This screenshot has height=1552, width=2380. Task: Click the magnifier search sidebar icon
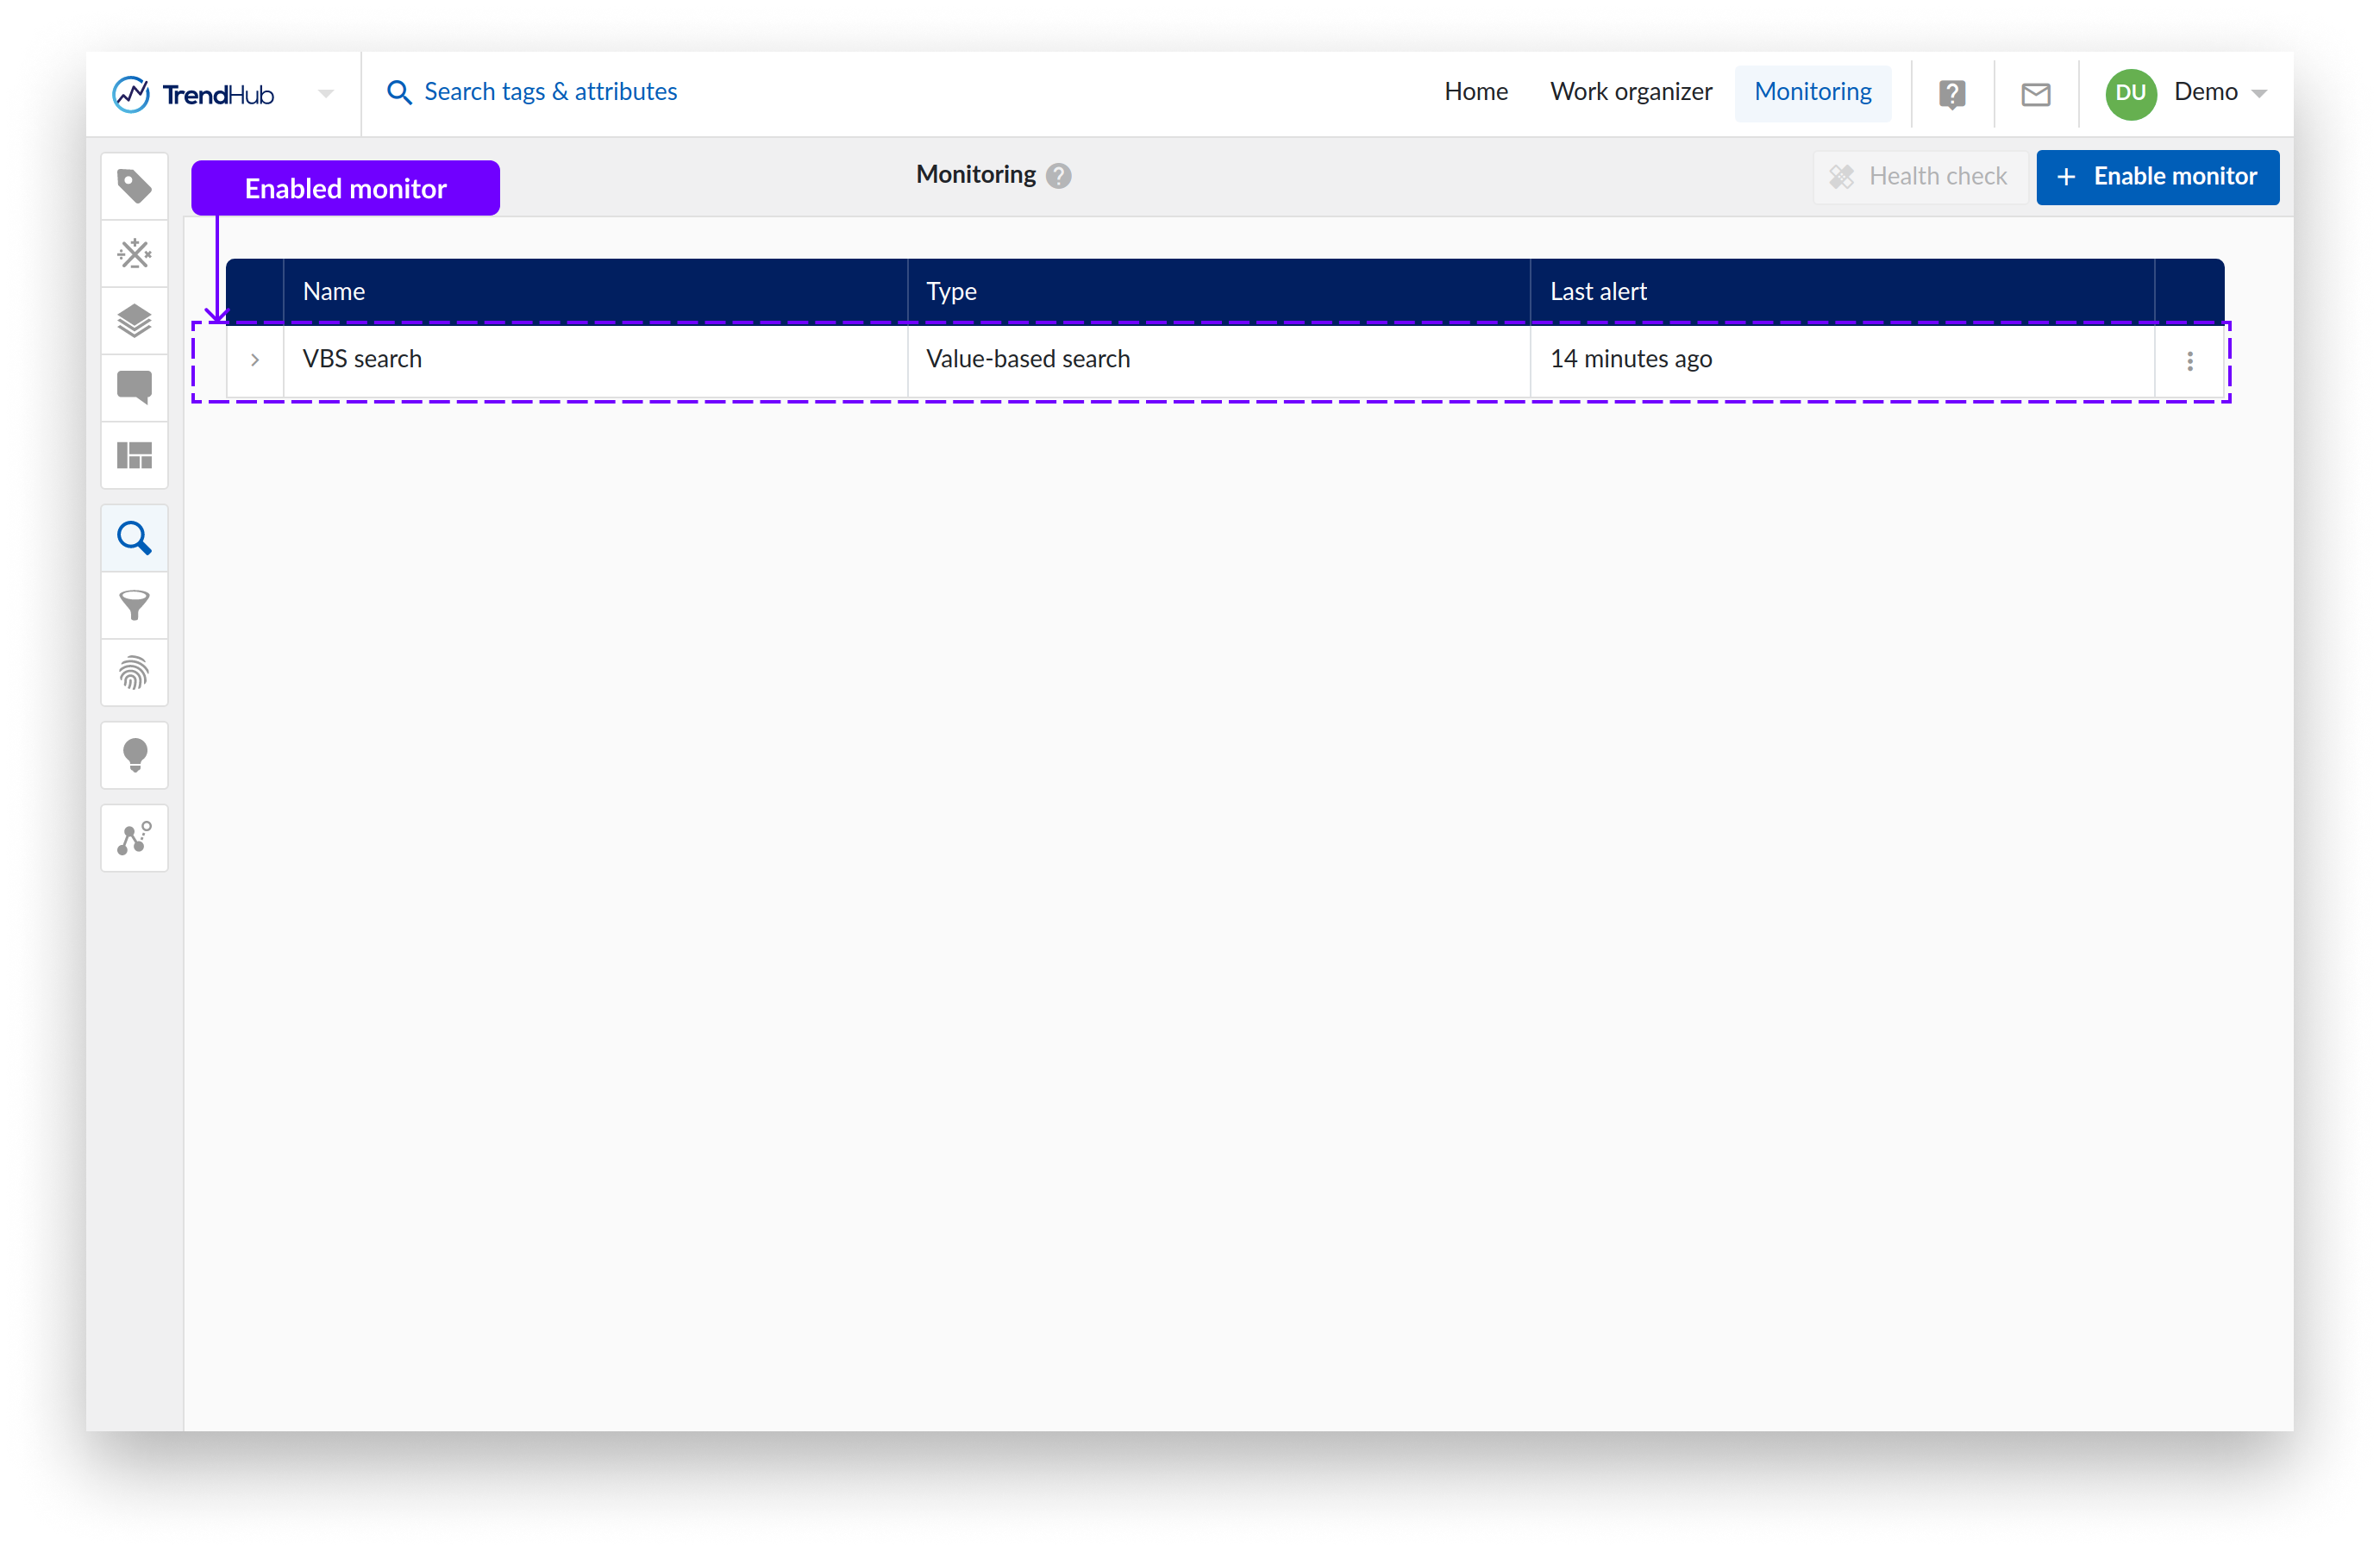point(134,539)
